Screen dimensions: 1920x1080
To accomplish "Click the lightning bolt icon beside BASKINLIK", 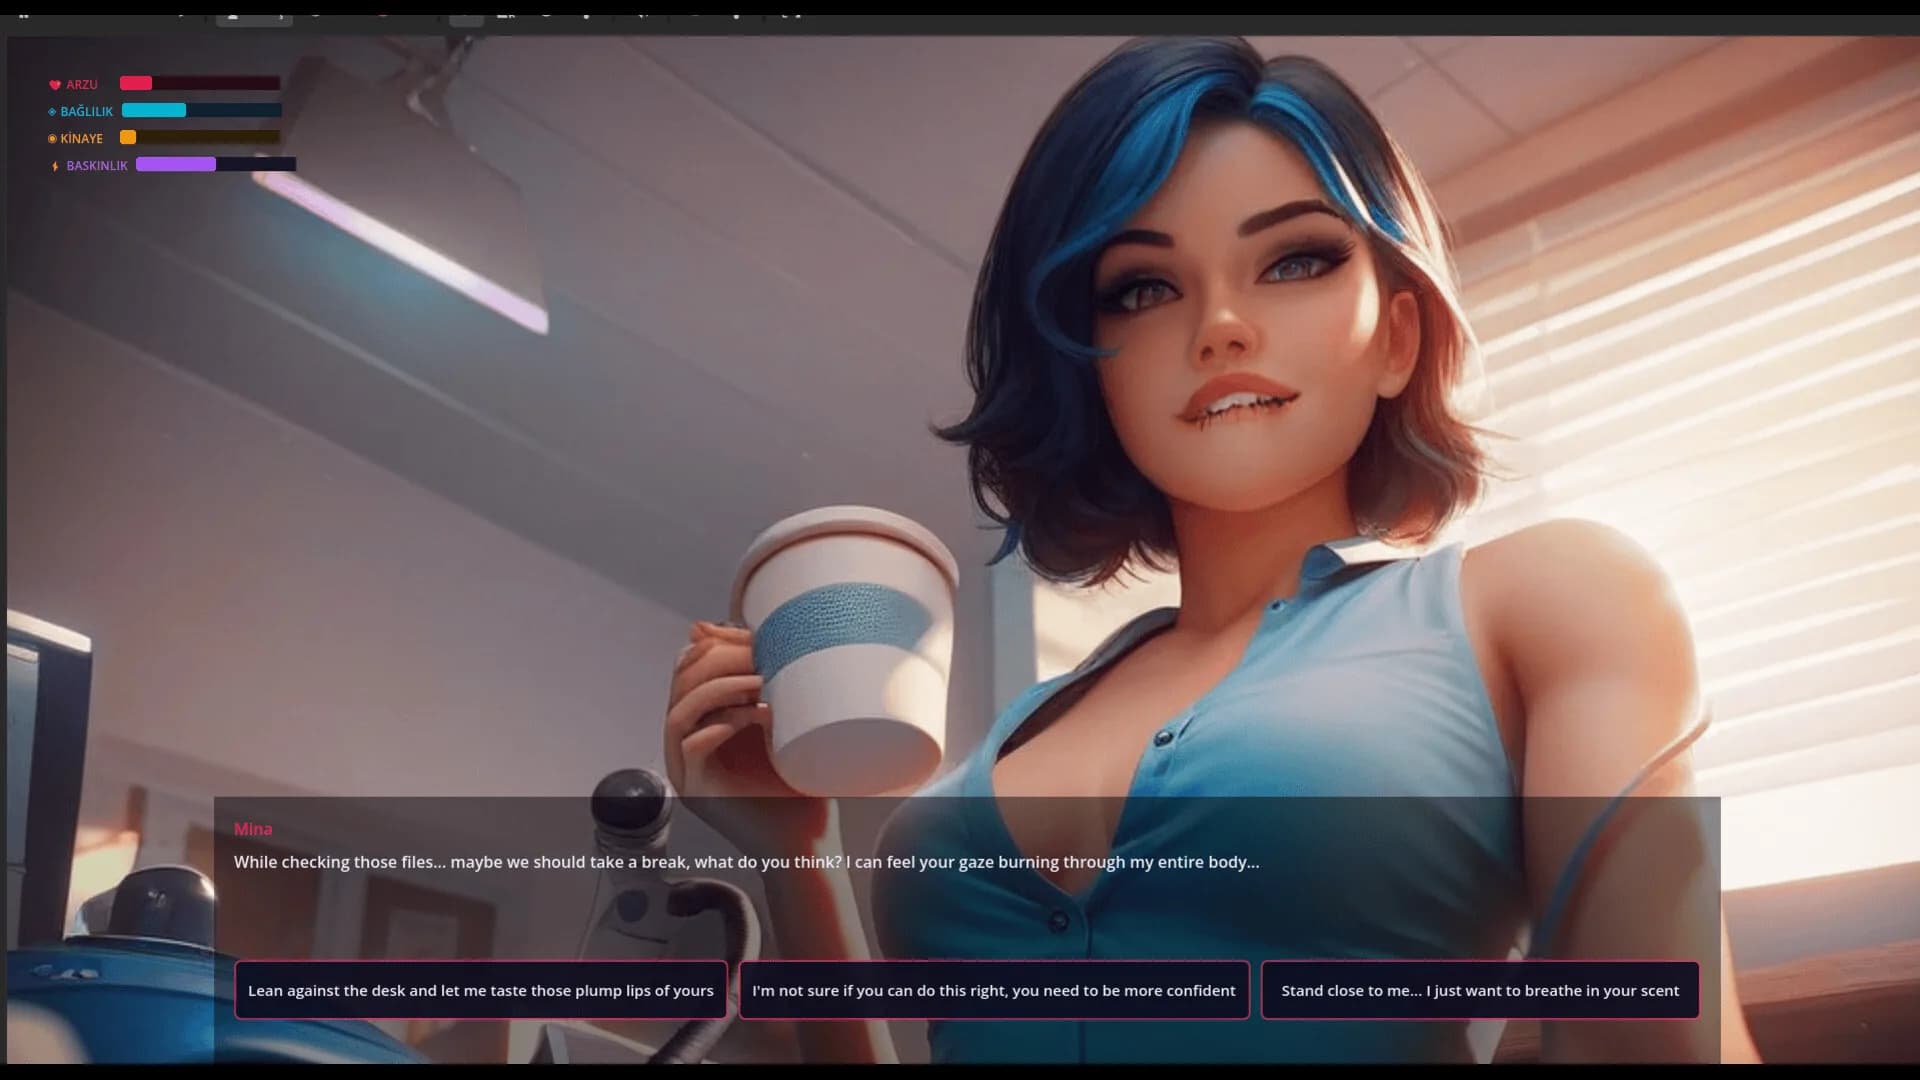I will tap(55, 166).
